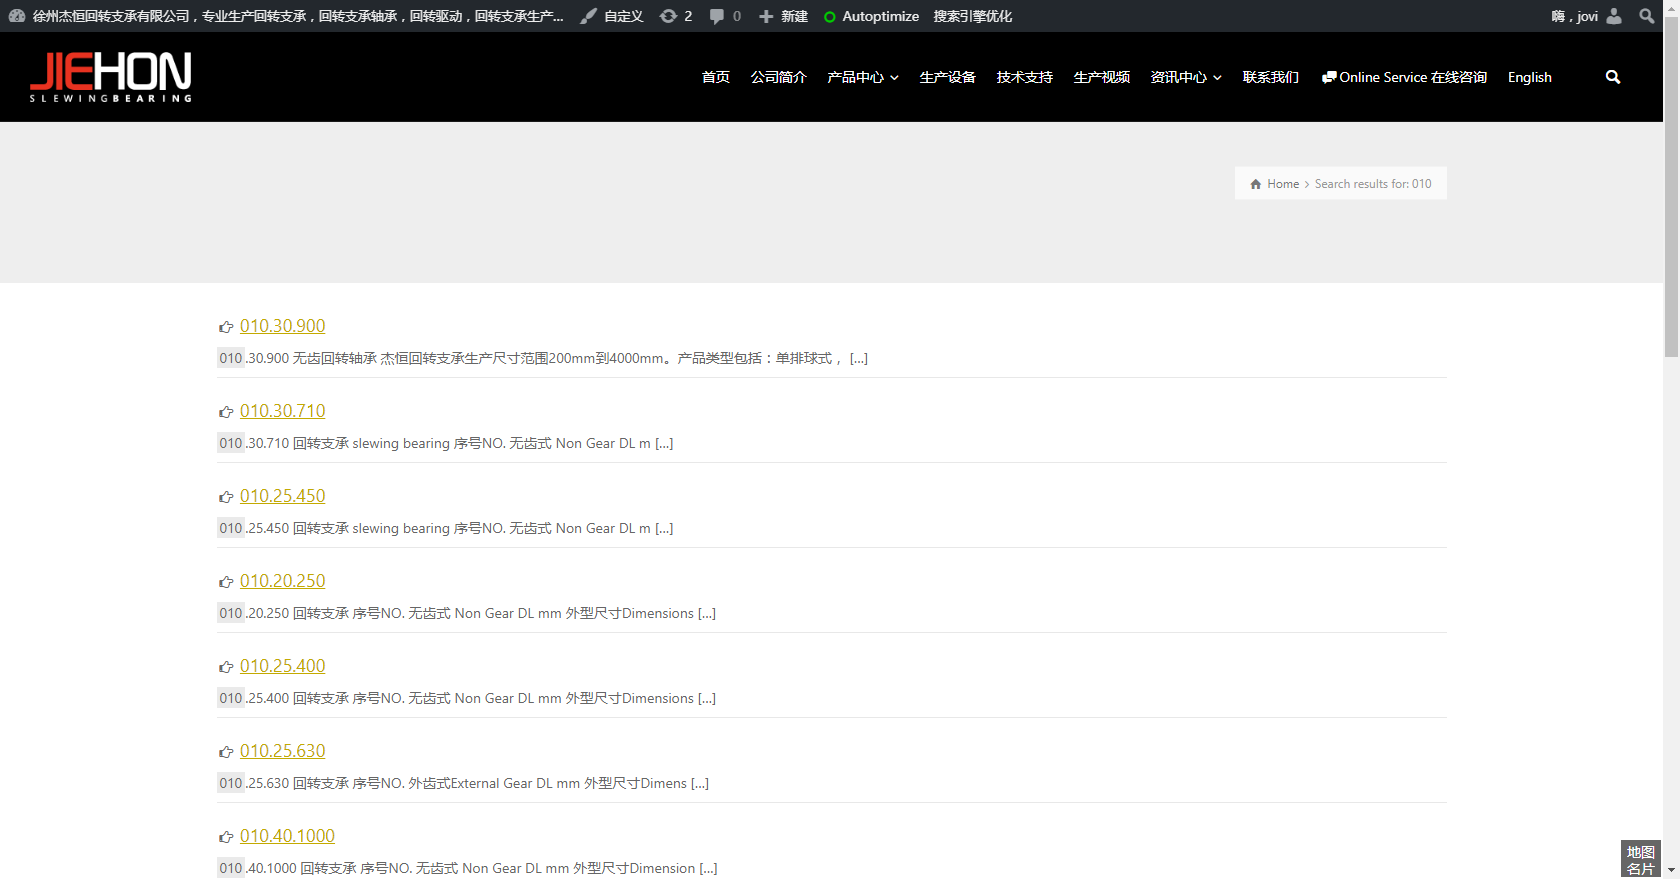Open the site title in admin bar
The image size is (1680, 879).
pos(298,16)
